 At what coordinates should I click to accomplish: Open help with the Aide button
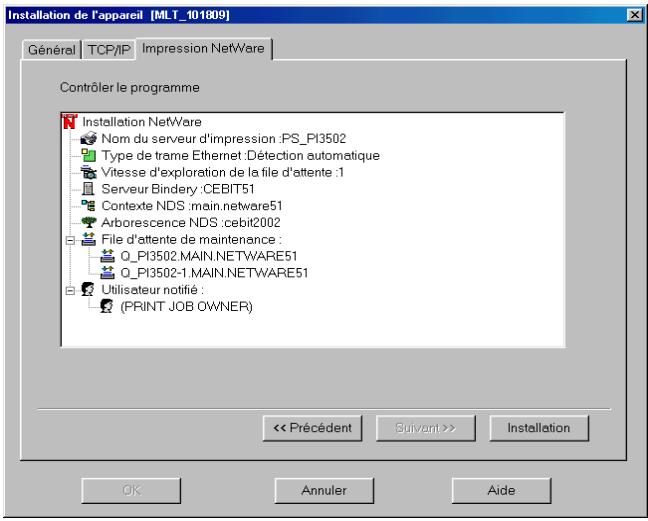tap(501, 490)
